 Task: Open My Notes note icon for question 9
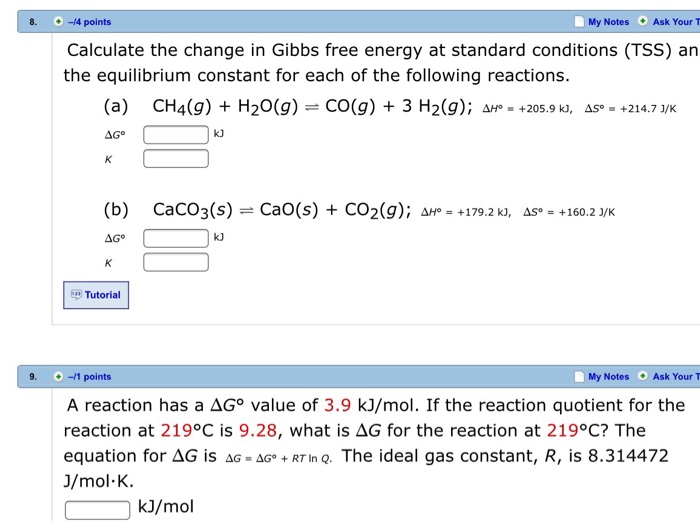[x=579, y=377]
